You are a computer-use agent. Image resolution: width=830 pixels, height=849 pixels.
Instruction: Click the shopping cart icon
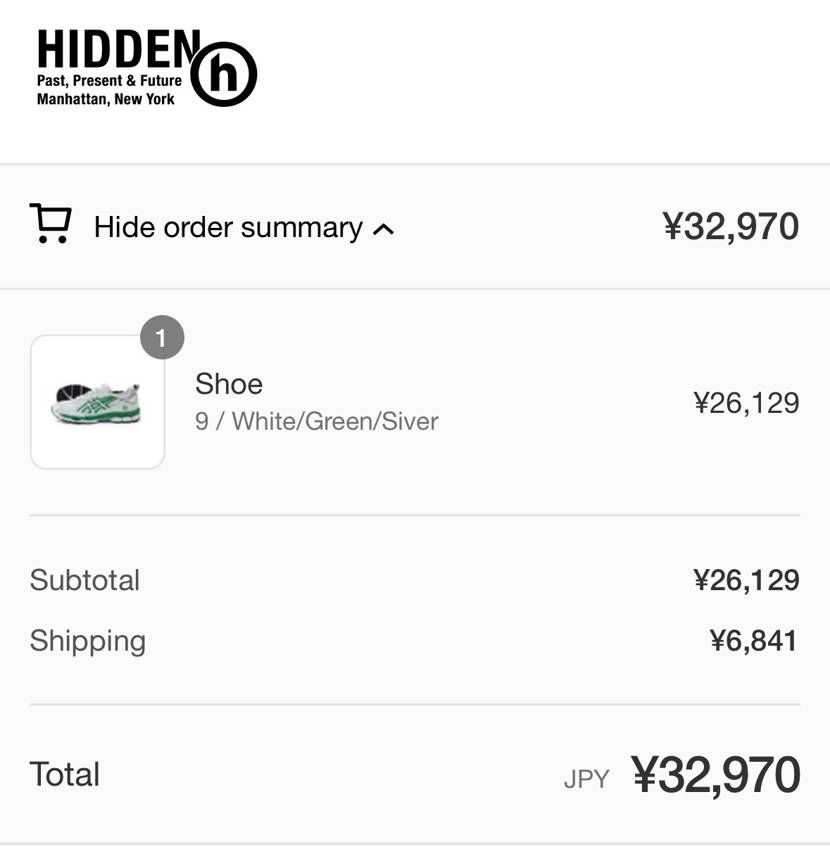click(50, 223)
